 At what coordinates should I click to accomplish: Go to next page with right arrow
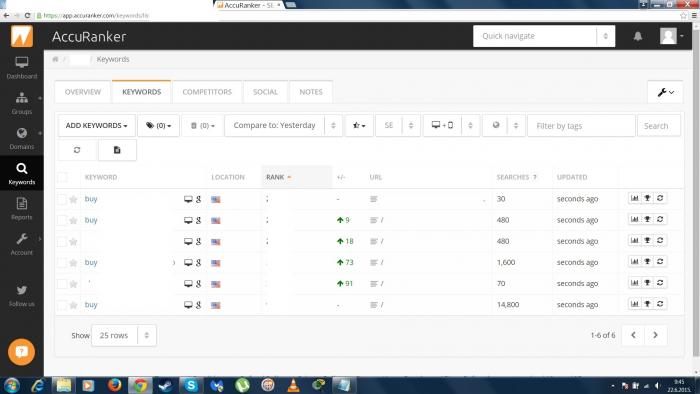[655, 335]
